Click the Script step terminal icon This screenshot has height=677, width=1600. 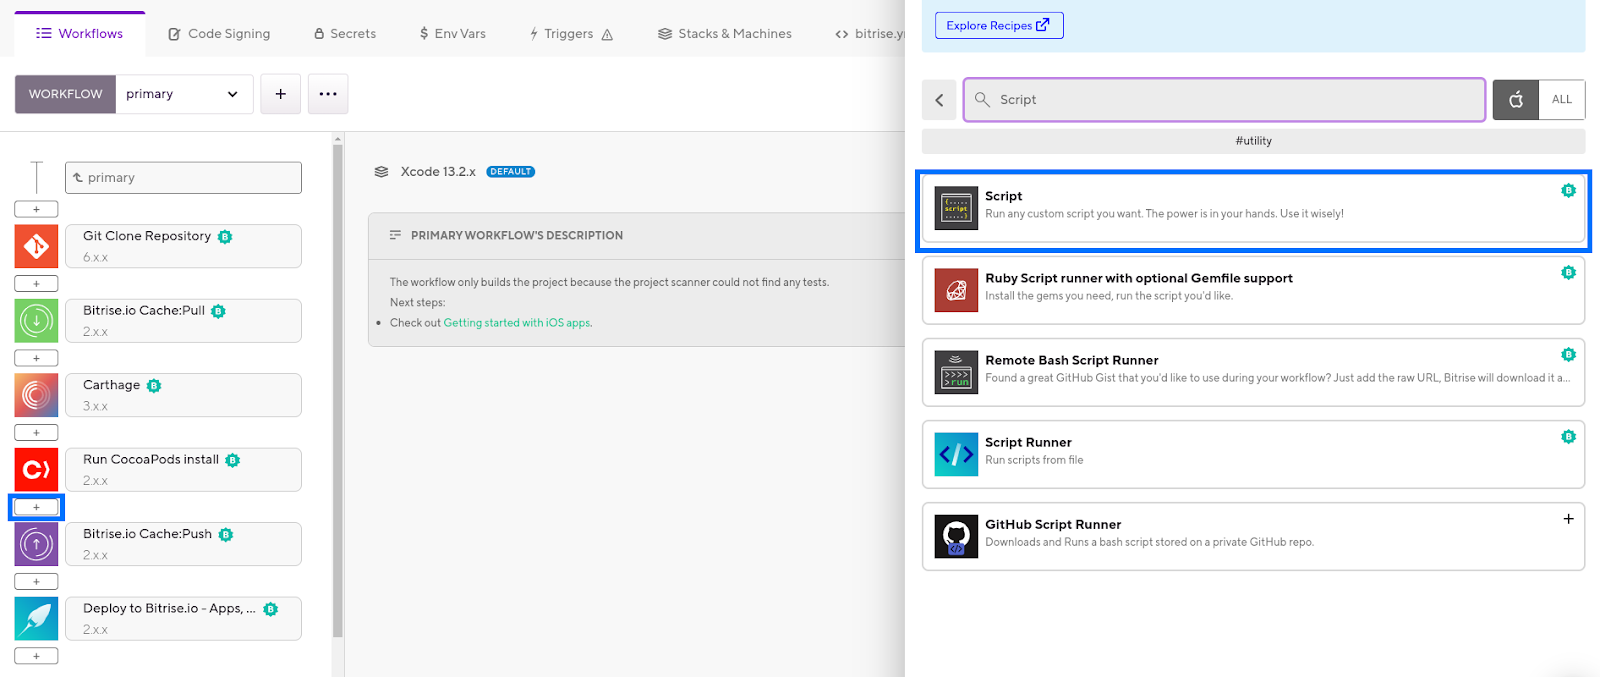pyautogui.click(x=956, y=209)
